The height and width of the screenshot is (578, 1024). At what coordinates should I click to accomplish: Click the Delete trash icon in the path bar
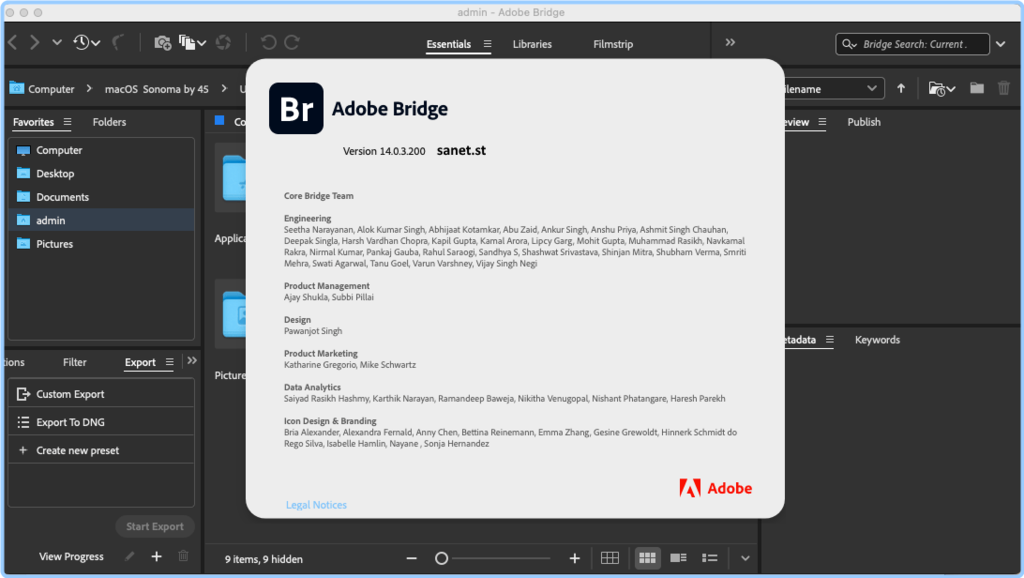[x=1004, y=88]
